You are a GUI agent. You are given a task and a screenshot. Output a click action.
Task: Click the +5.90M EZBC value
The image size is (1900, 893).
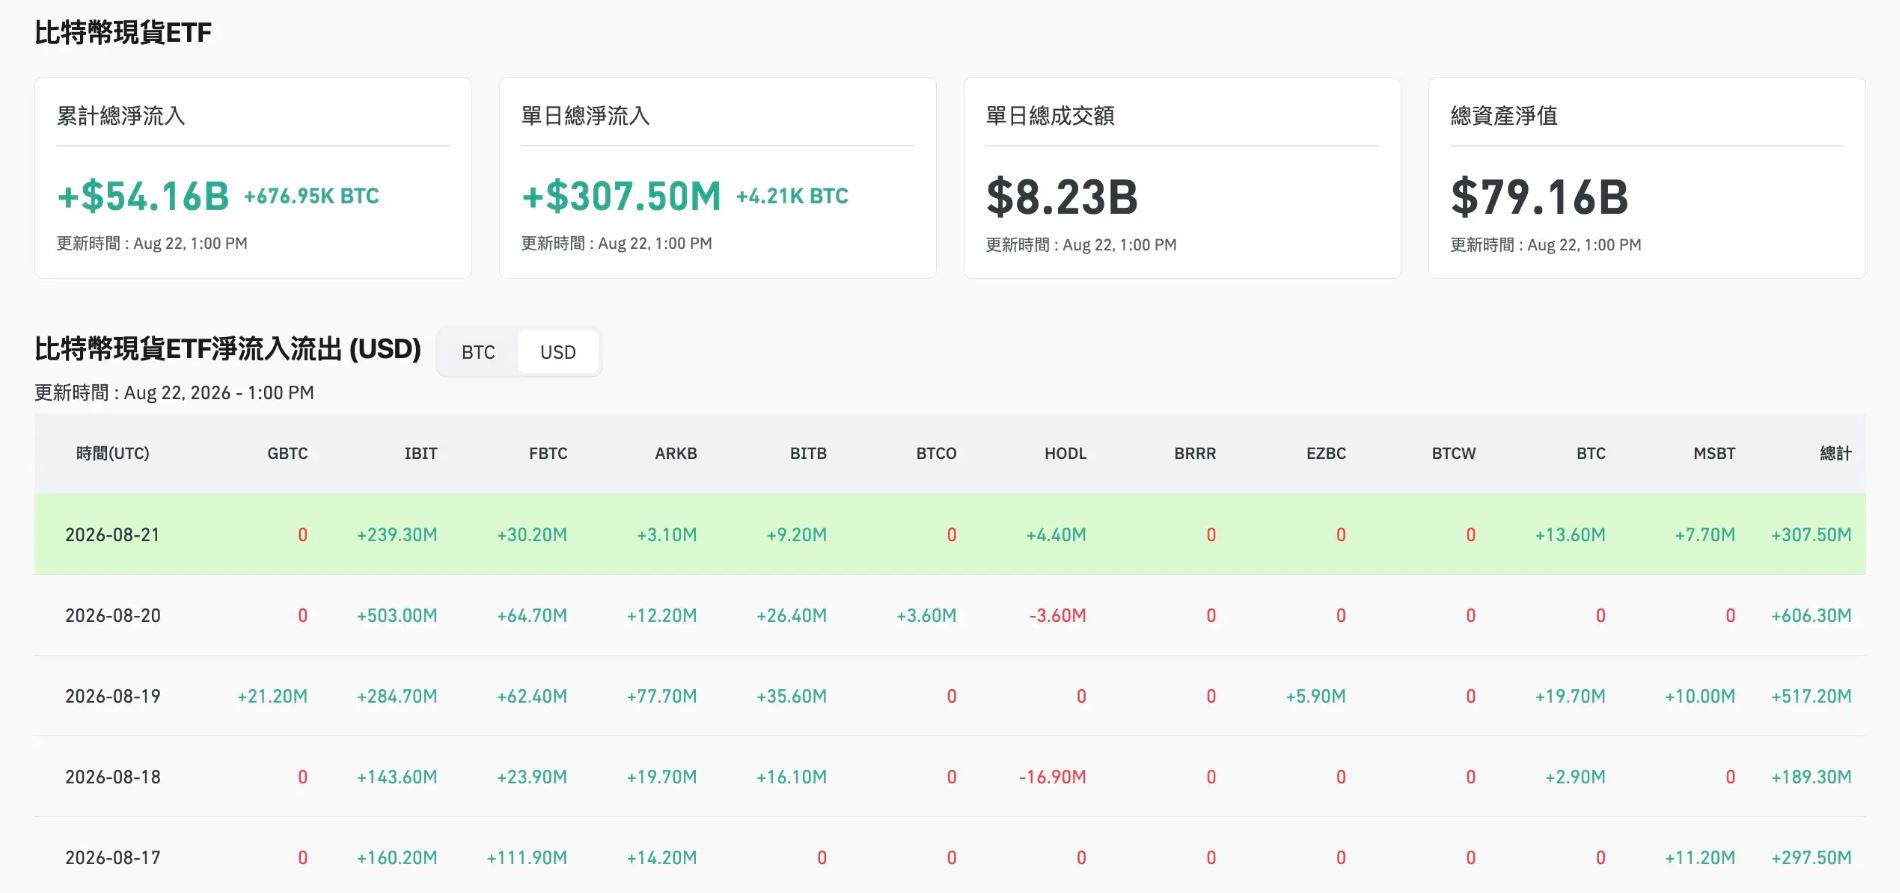coord(1316,696)
